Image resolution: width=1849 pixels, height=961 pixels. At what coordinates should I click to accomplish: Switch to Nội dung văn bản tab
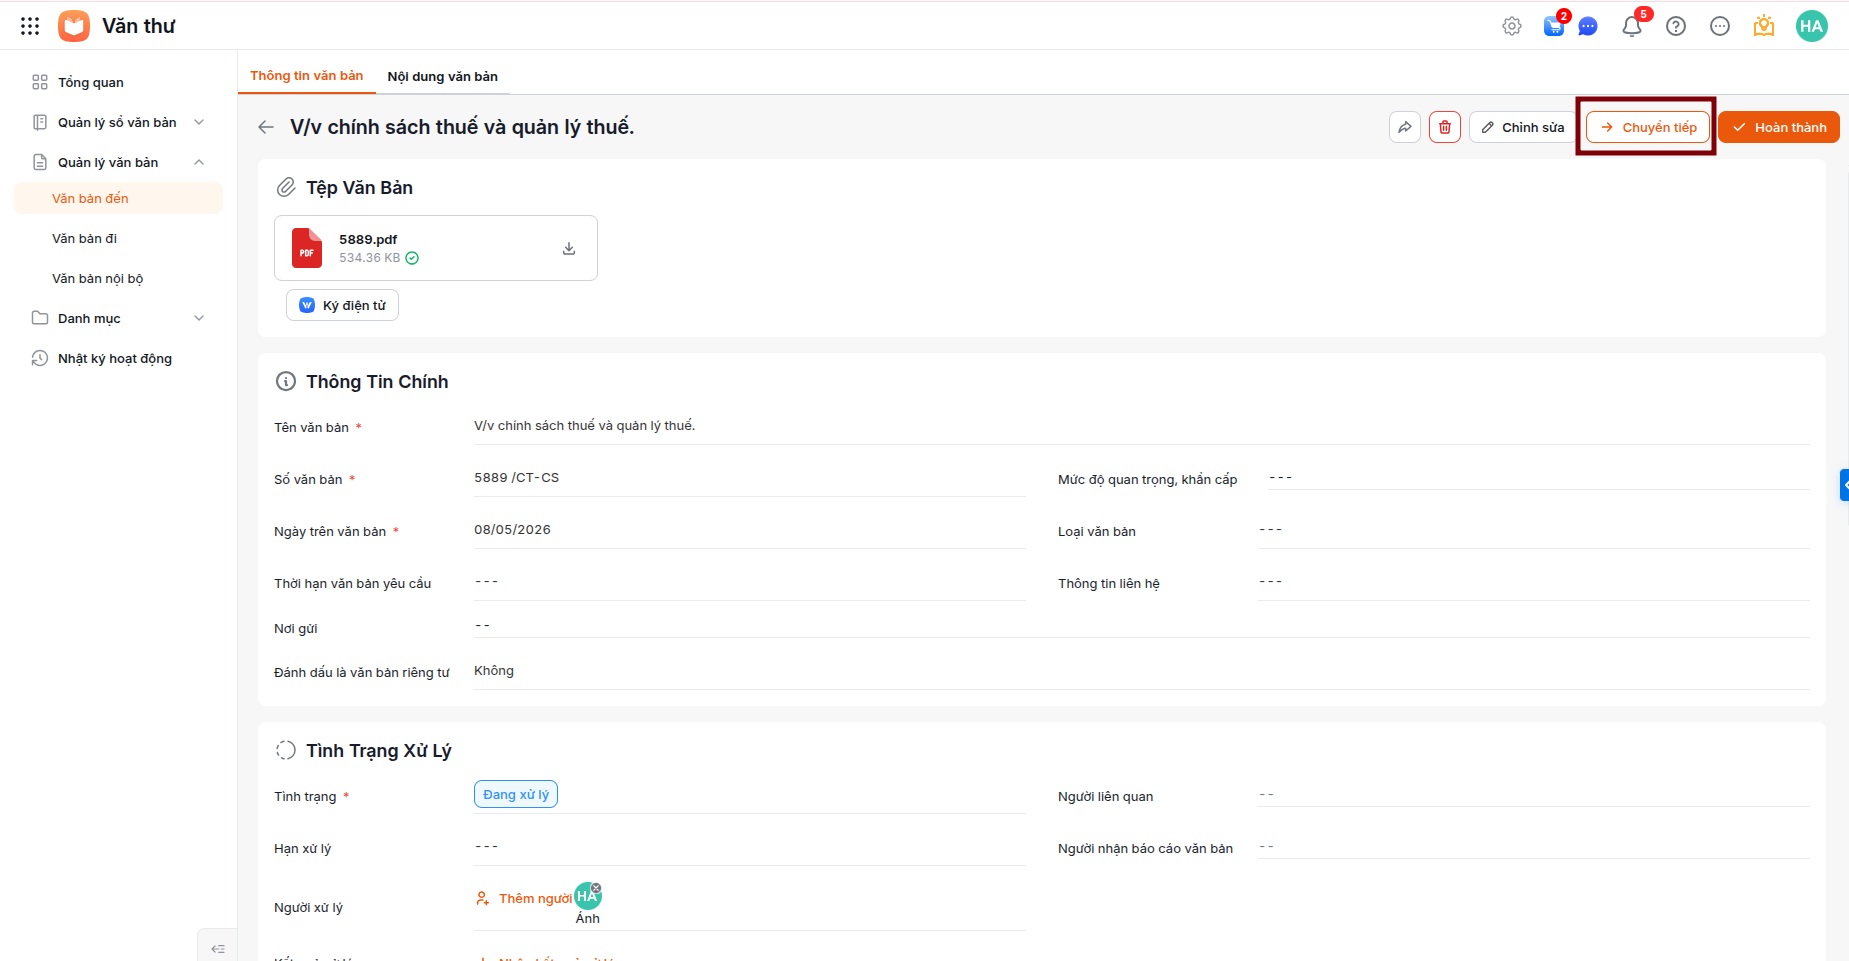click(443, 76)
